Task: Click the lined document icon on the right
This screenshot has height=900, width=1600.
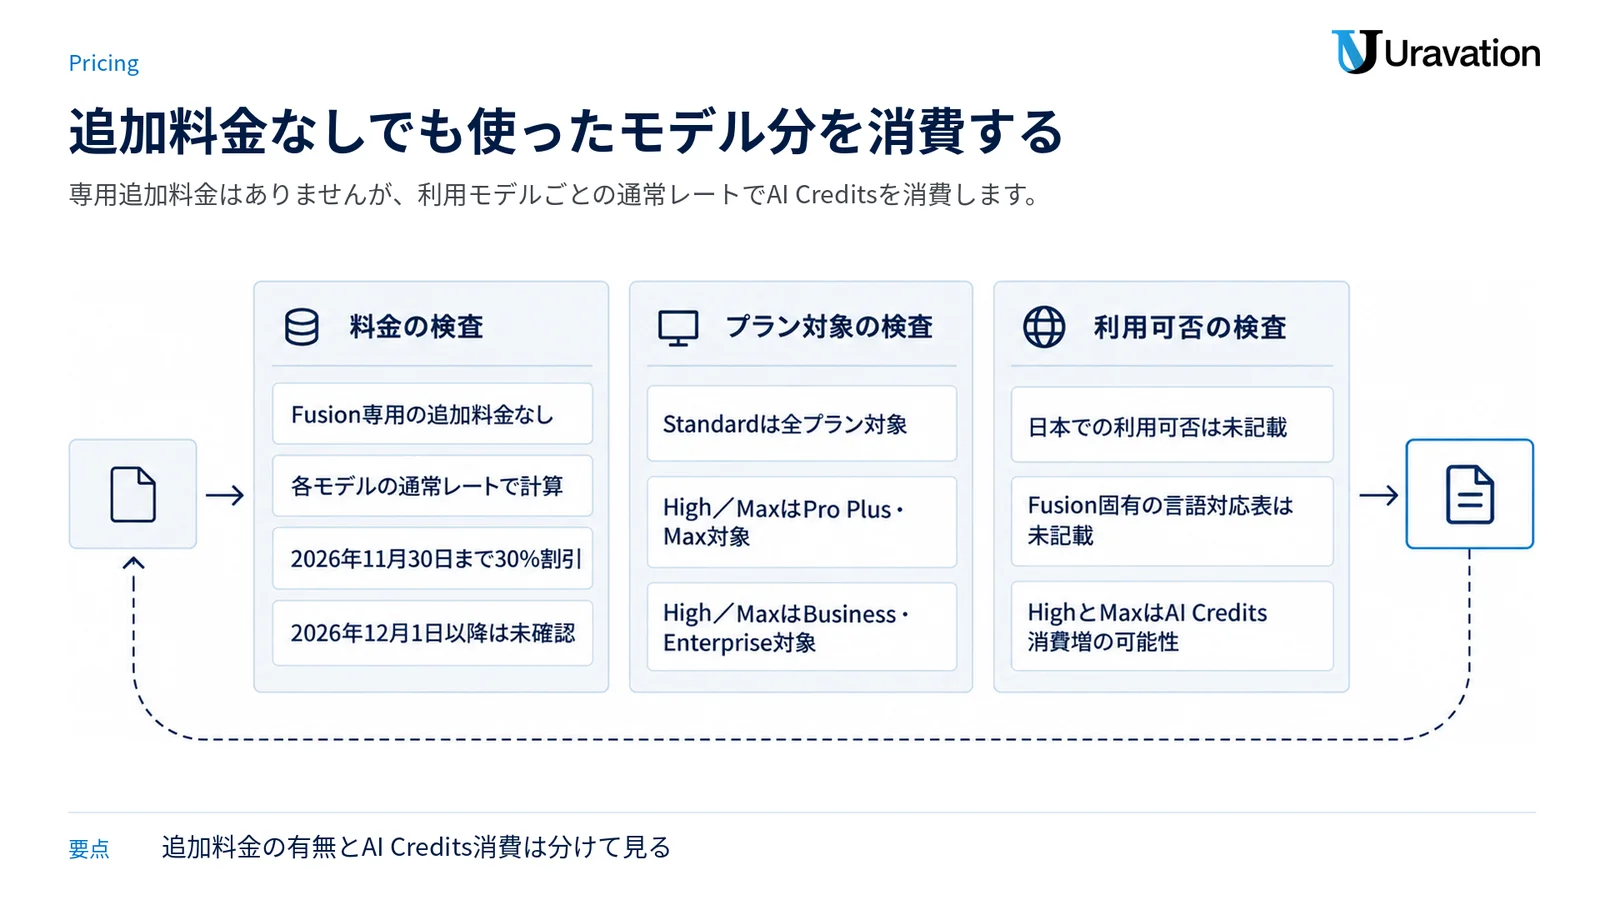Action: (1469, 494)
